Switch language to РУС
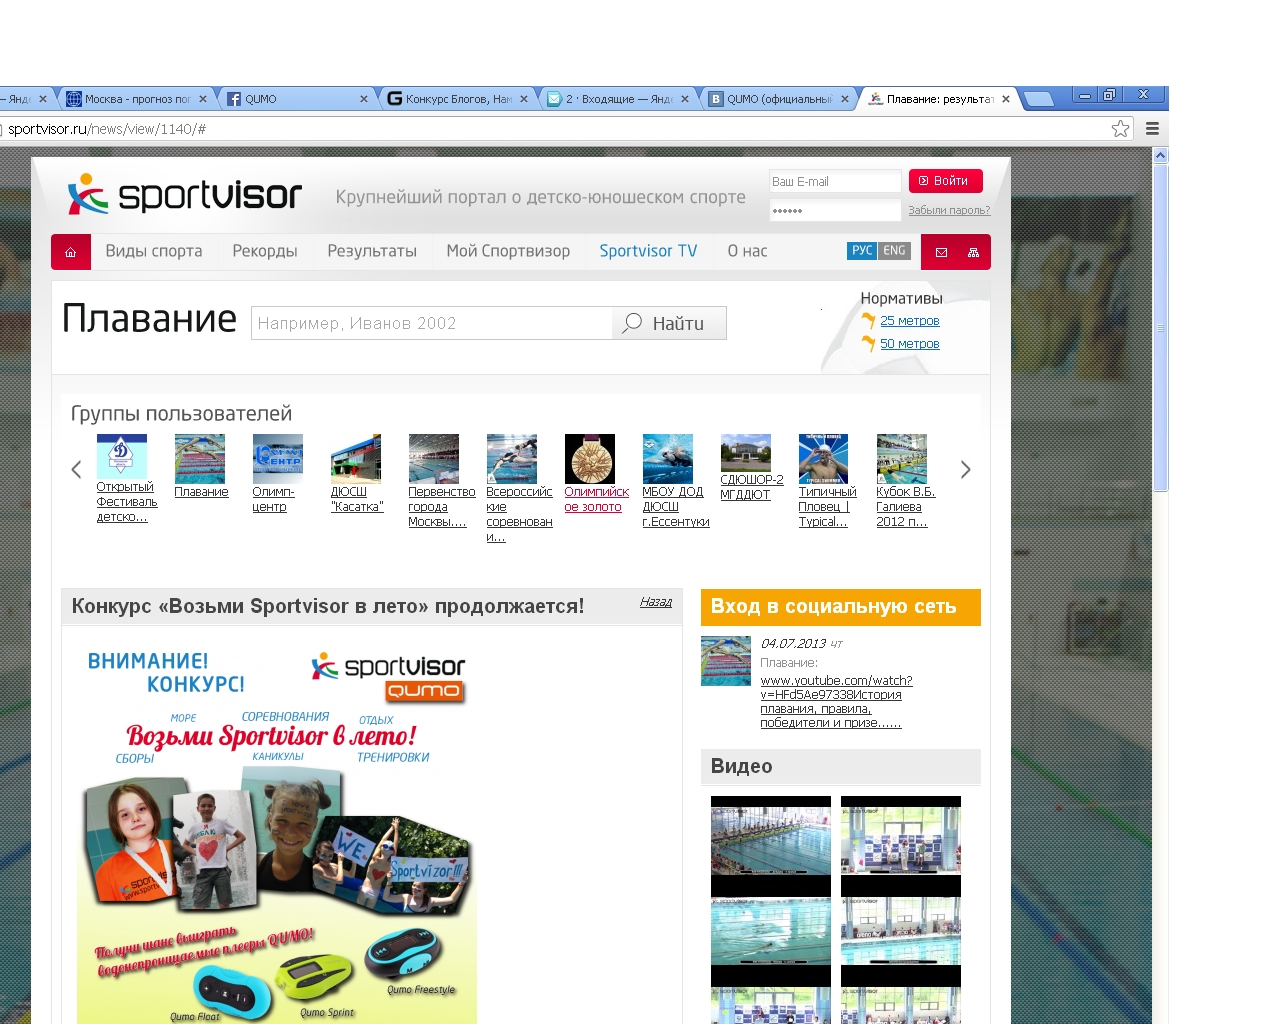 [x=862, y=251]
